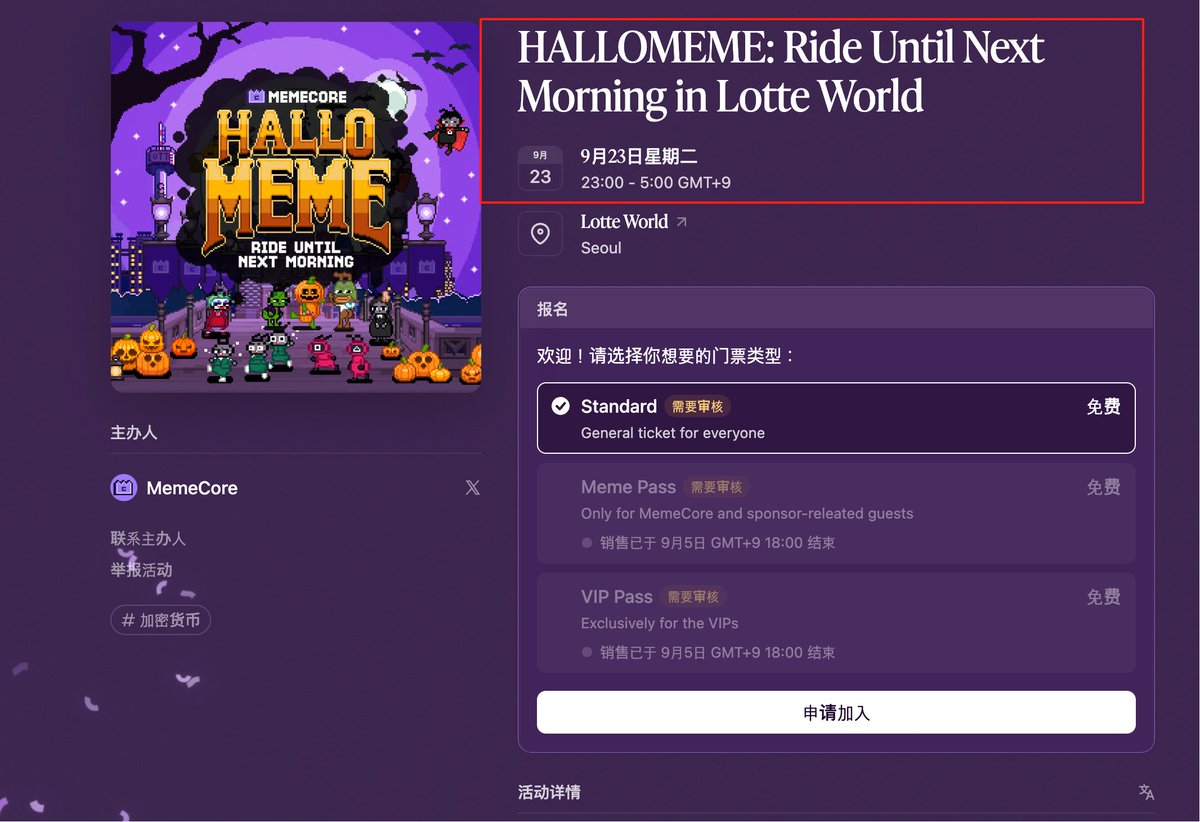The image size is (1200, 822).
Task: Click the 活动详情 section heading
Action: pos(549,792)
